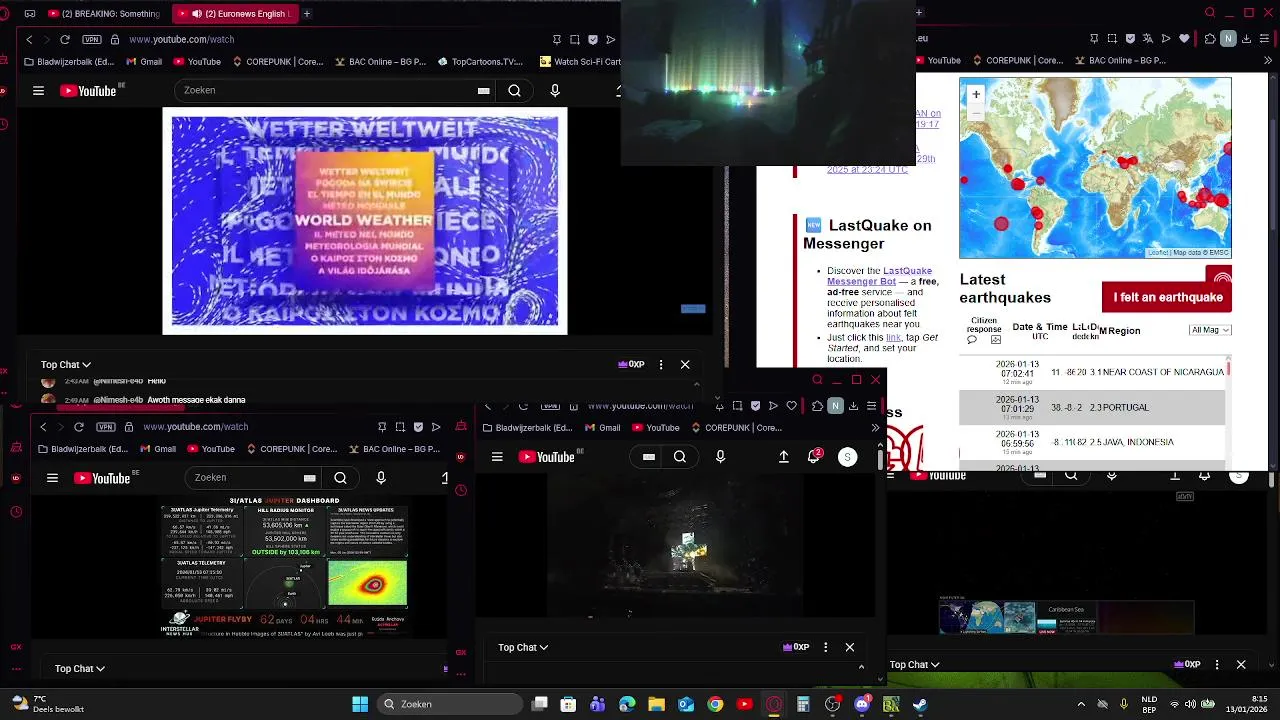Expand Bladwijzerbalk bookmark folder in Euronews window

click(x=69, y=61)
